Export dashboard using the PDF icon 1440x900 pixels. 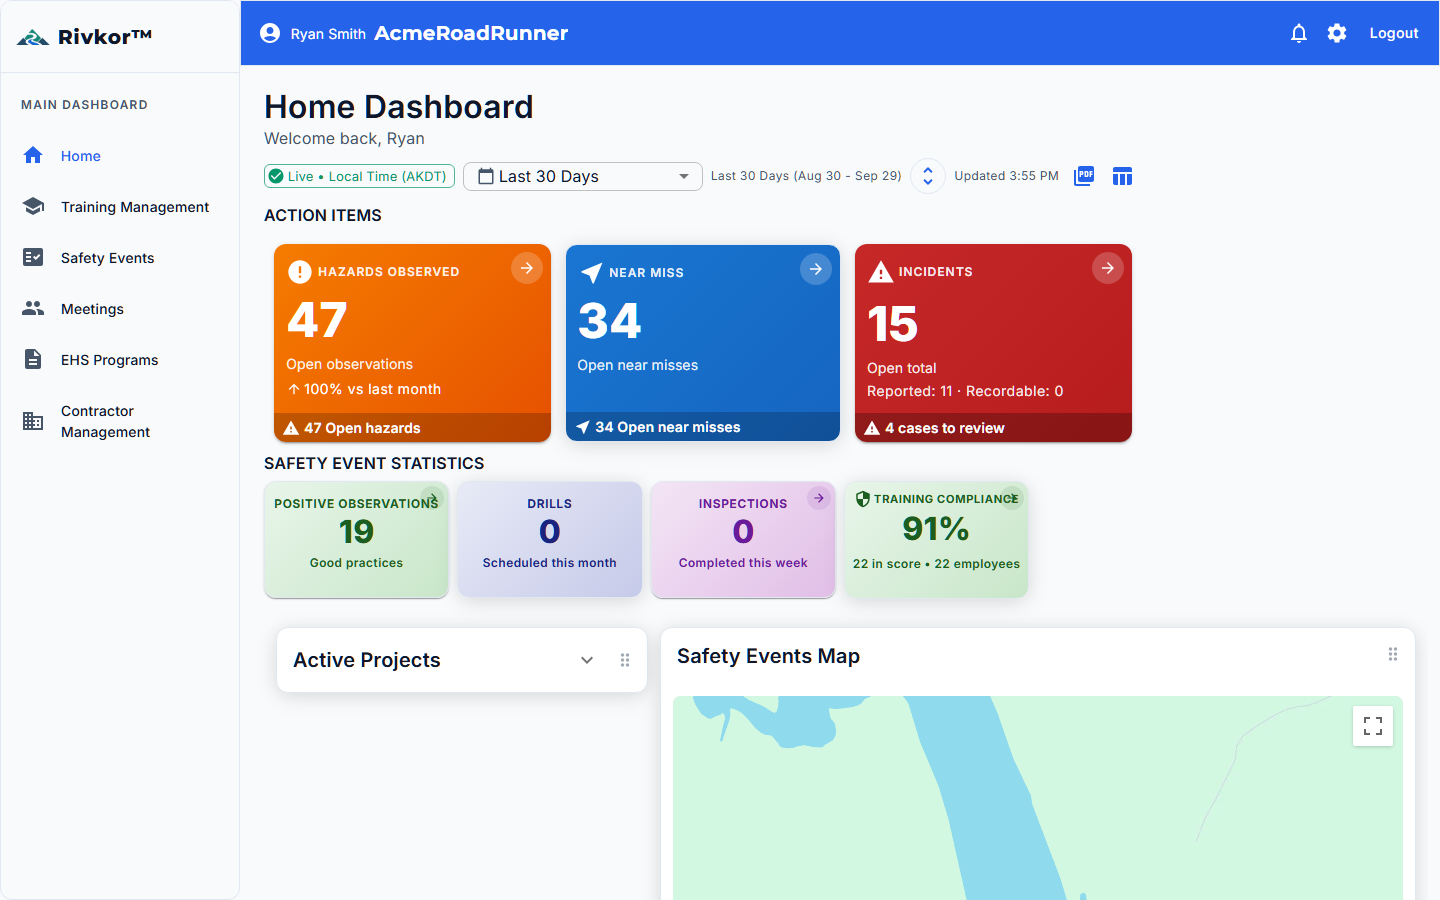click(x=1084, y=176)
